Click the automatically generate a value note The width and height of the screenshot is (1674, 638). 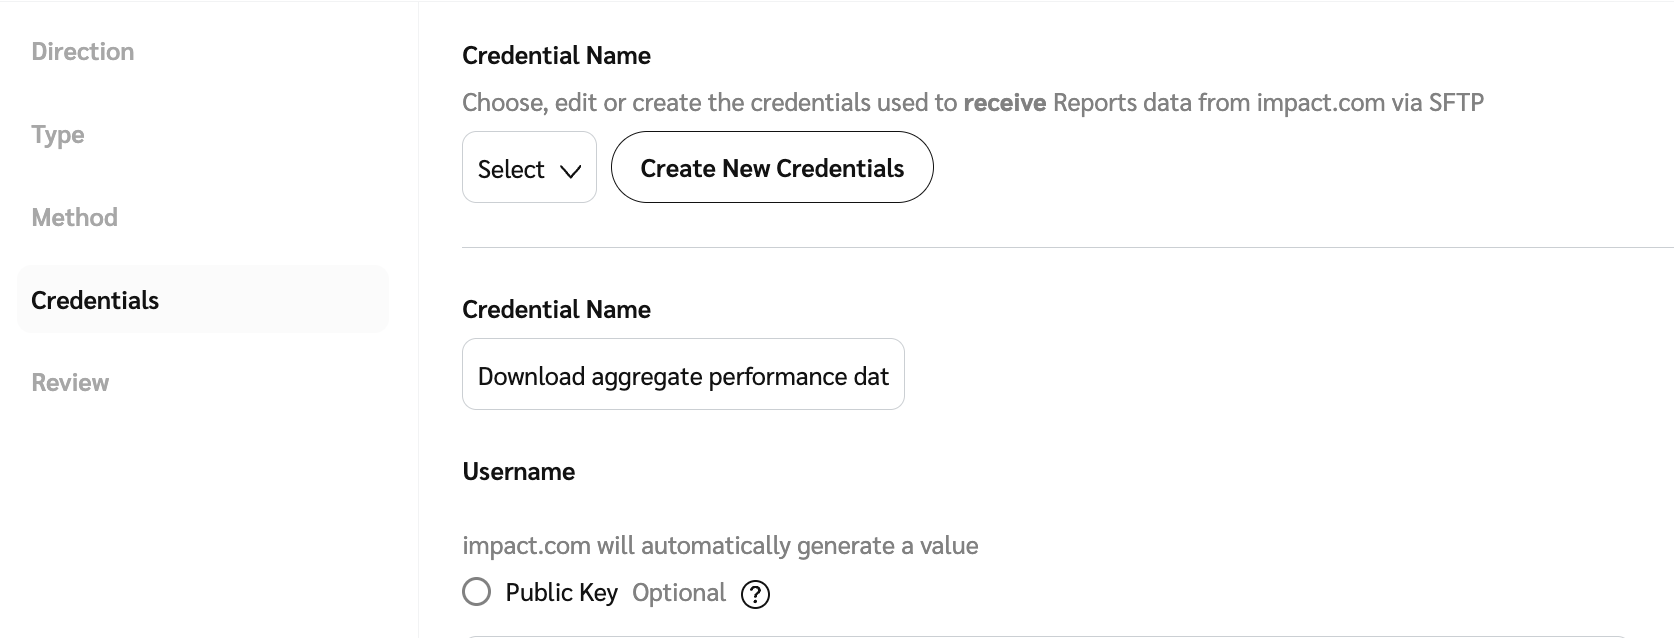click(x=719, y=546)
